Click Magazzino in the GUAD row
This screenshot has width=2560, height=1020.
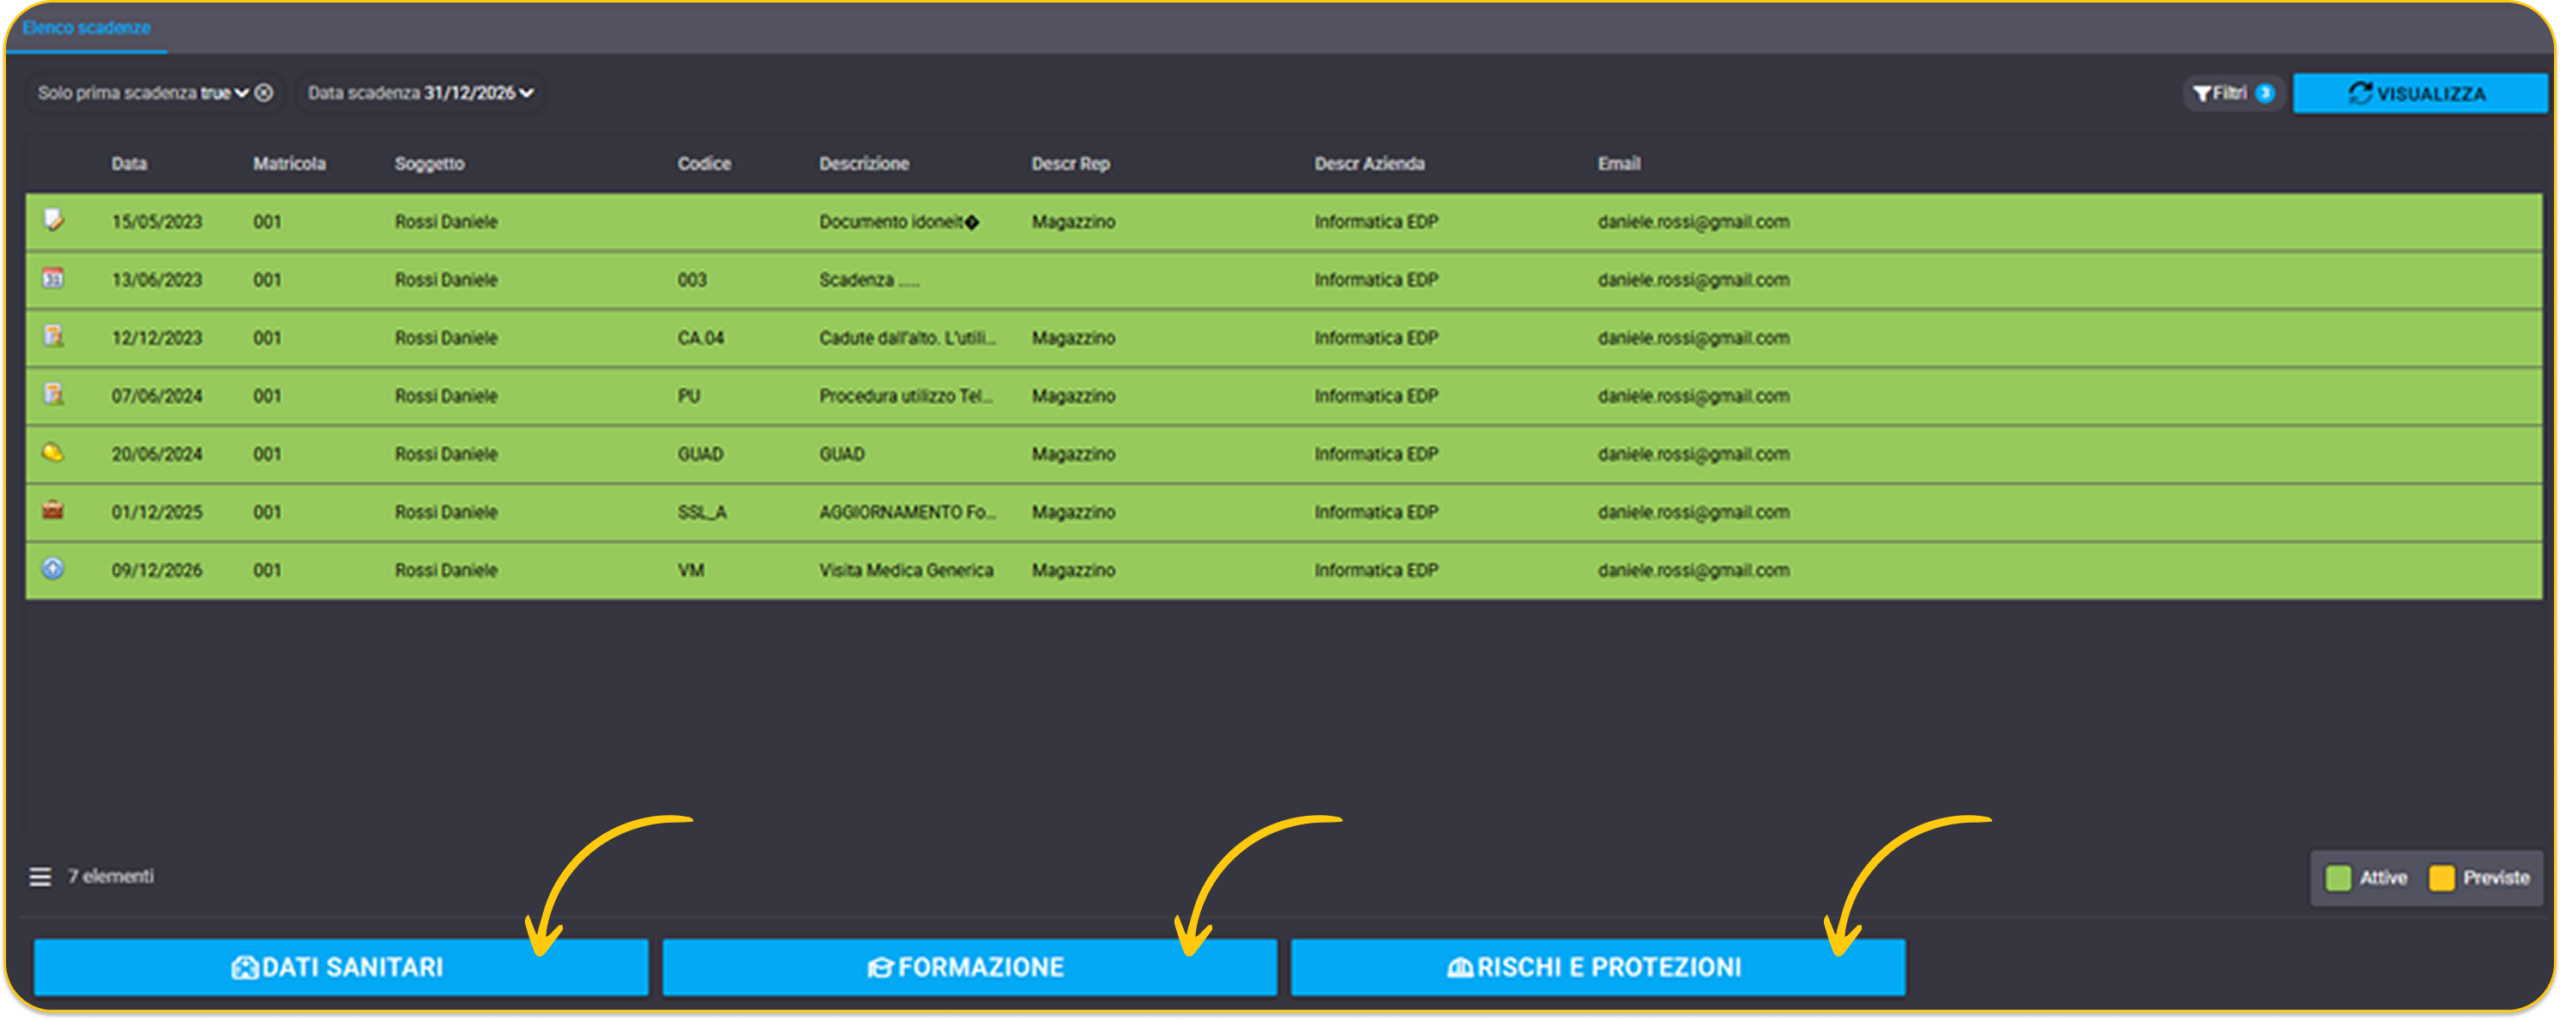pos(1073,454)
